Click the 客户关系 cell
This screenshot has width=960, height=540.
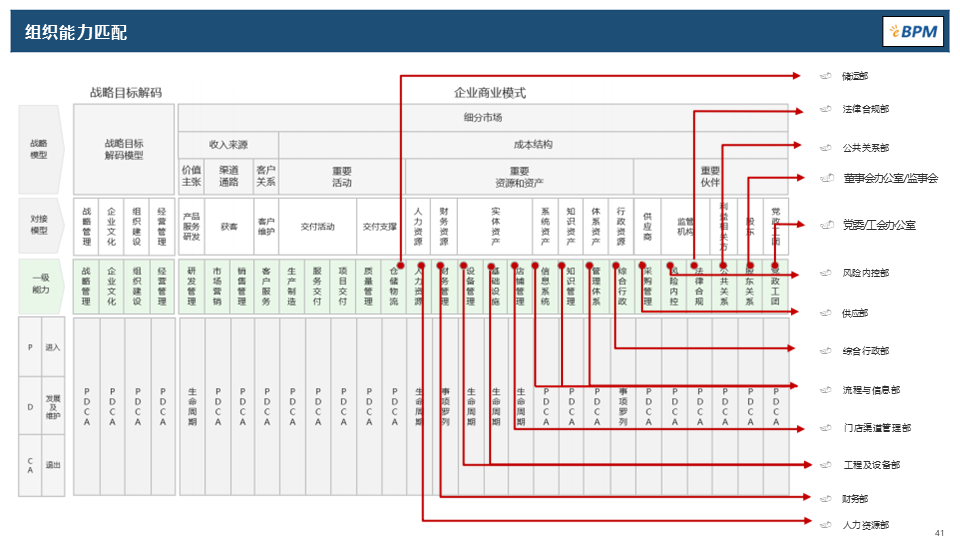click(266, 176)
